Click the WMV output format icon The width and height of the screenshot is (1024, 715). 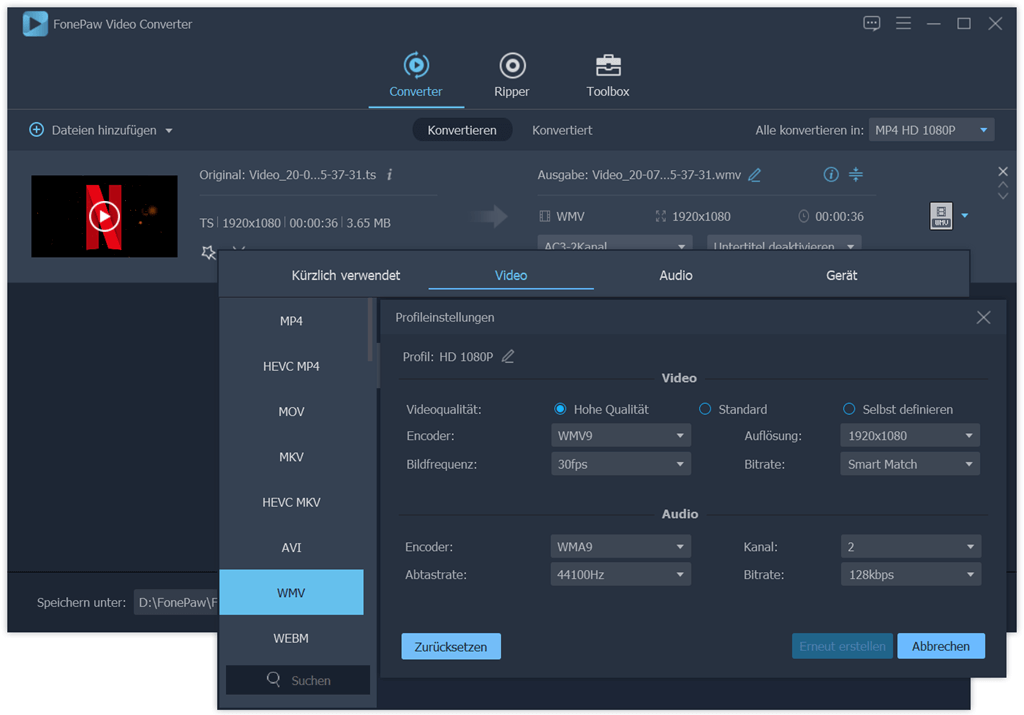[x=941, y=215]
